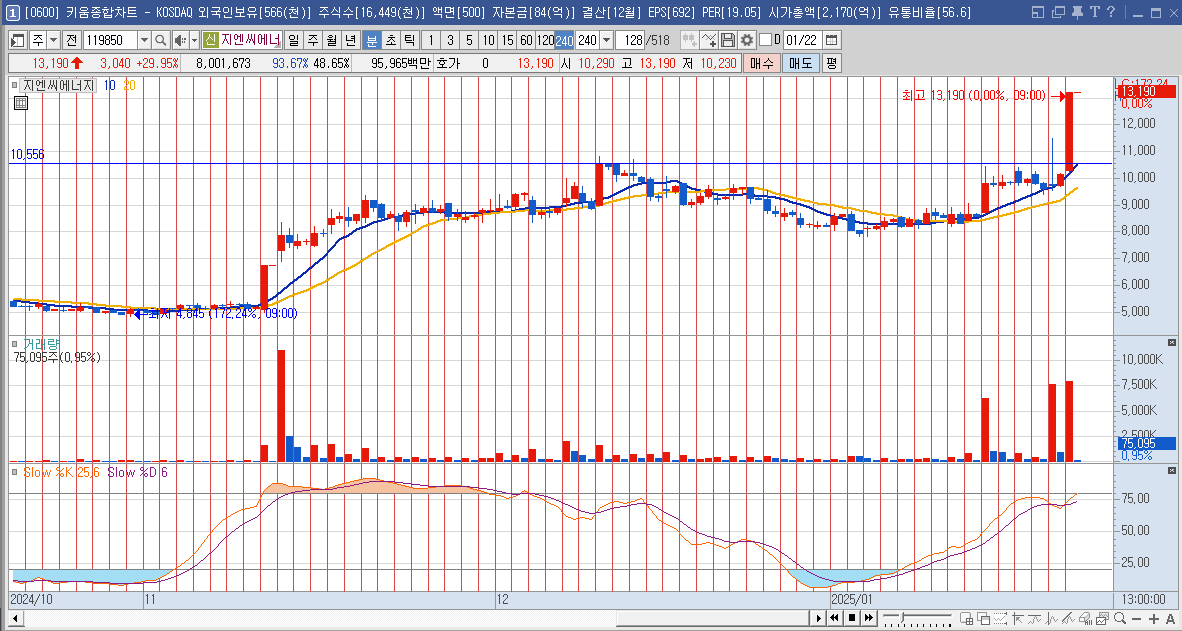Click the letter A auto-scale icon

click(1169, 619)
